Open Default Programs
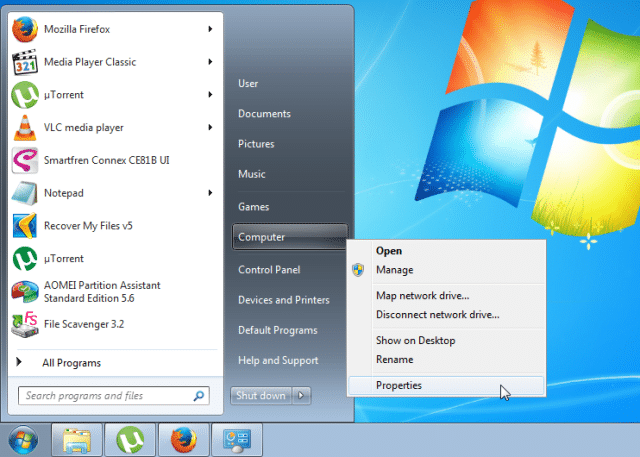The image size is (640, 457). pyautogui.click(x=278, y=330)
